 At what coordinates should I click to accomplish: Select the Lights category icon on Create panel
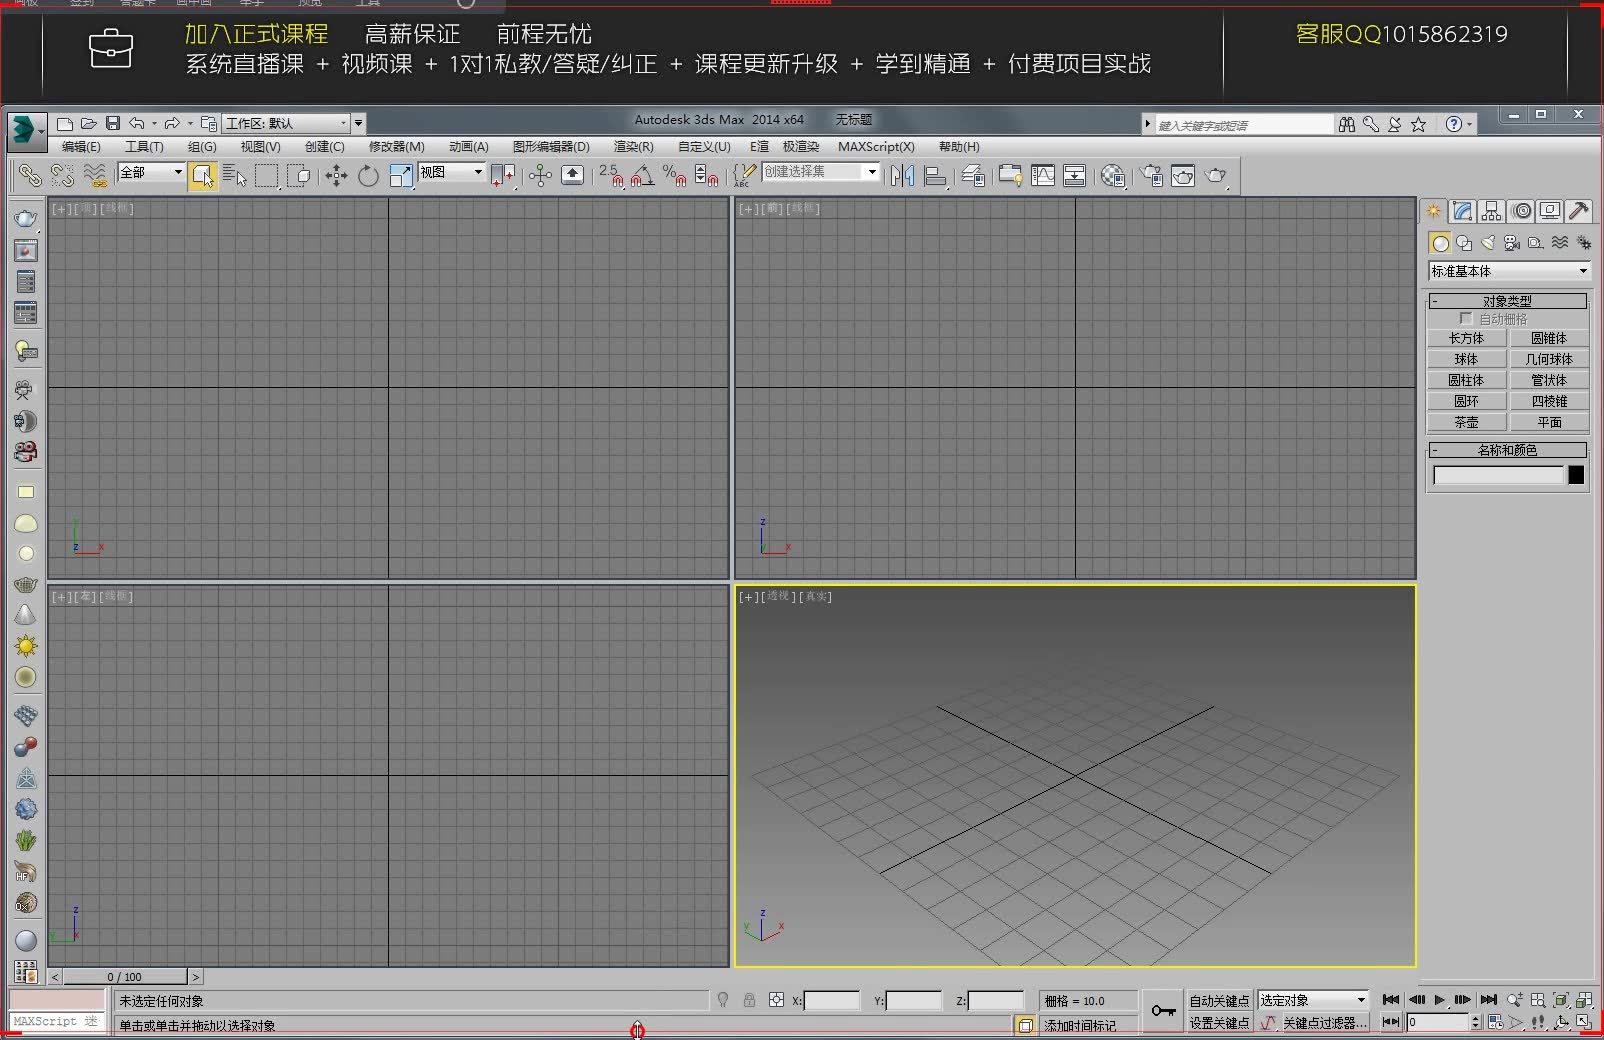pos(1488,243)
